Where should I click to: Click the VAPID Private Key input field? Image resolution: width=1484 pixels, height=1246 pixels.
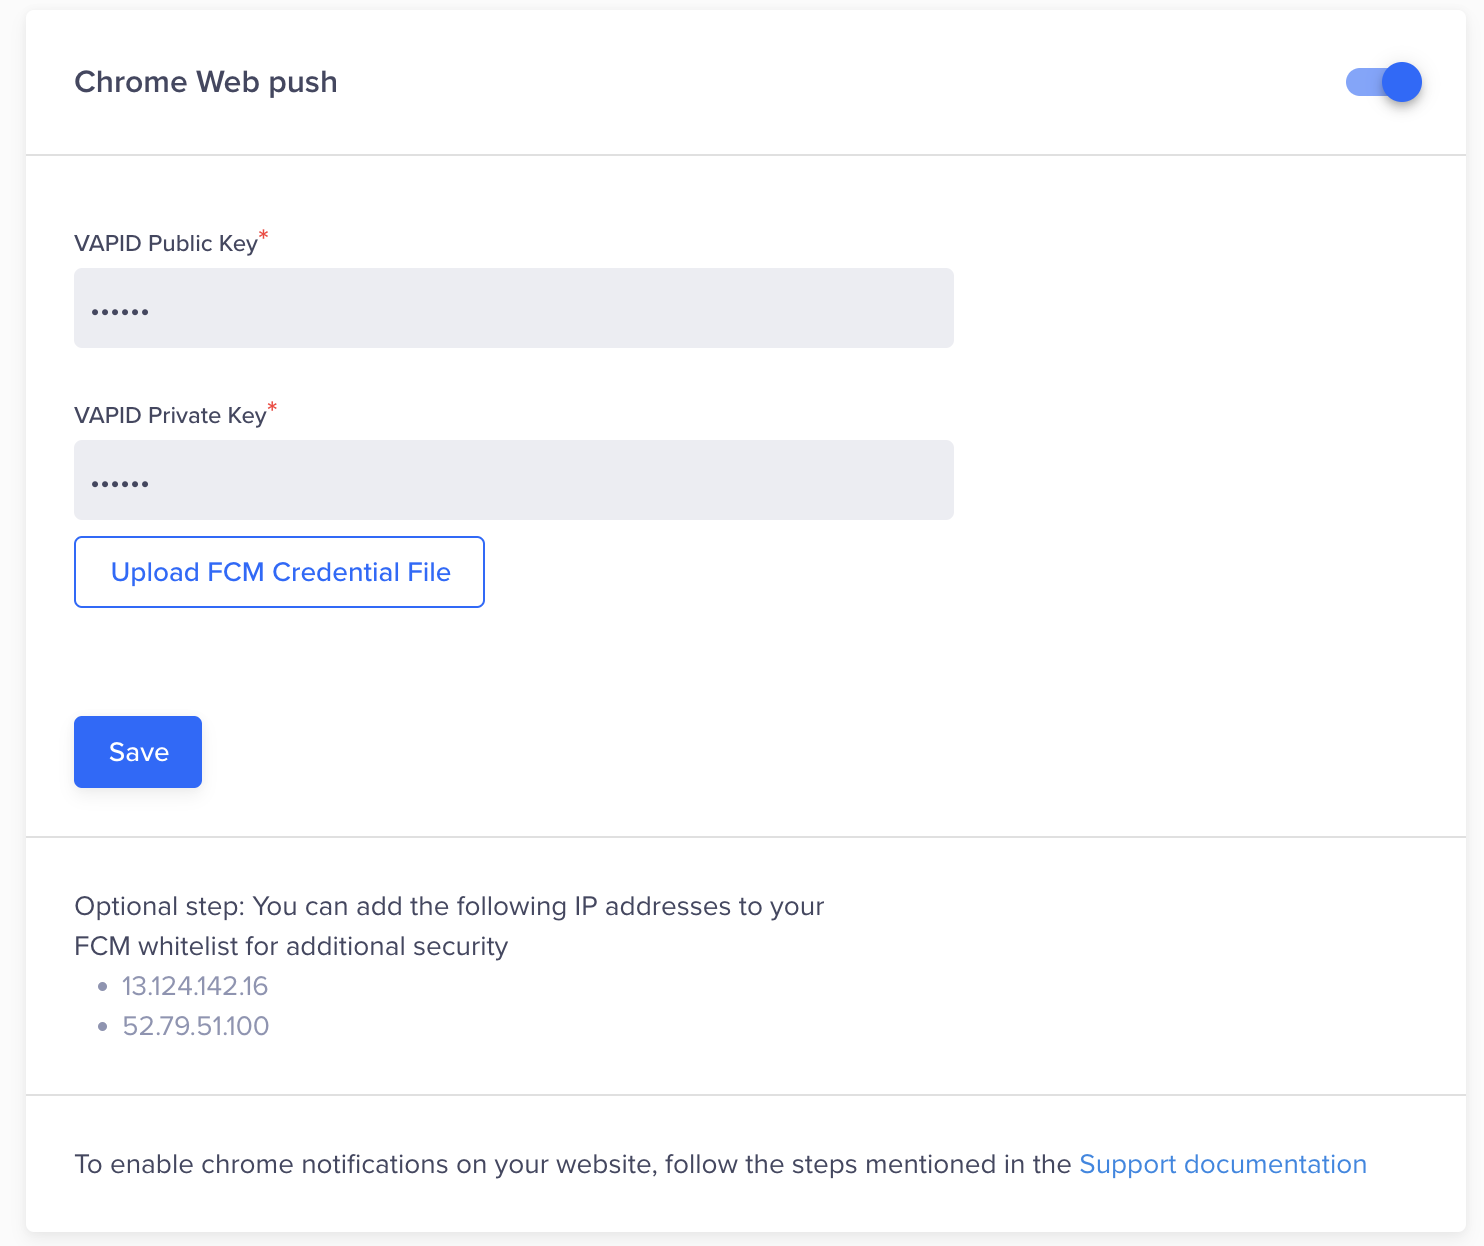pos(514,480)
